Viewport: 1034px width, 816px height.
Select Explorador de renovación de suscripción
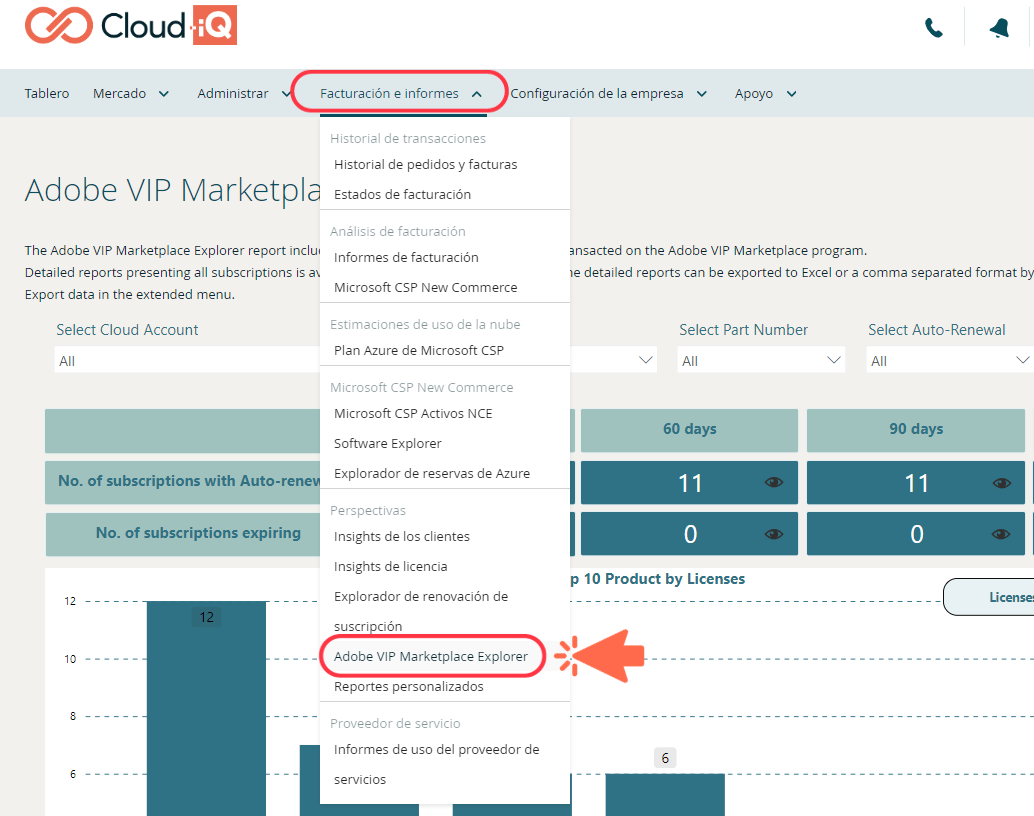(421, 611)
